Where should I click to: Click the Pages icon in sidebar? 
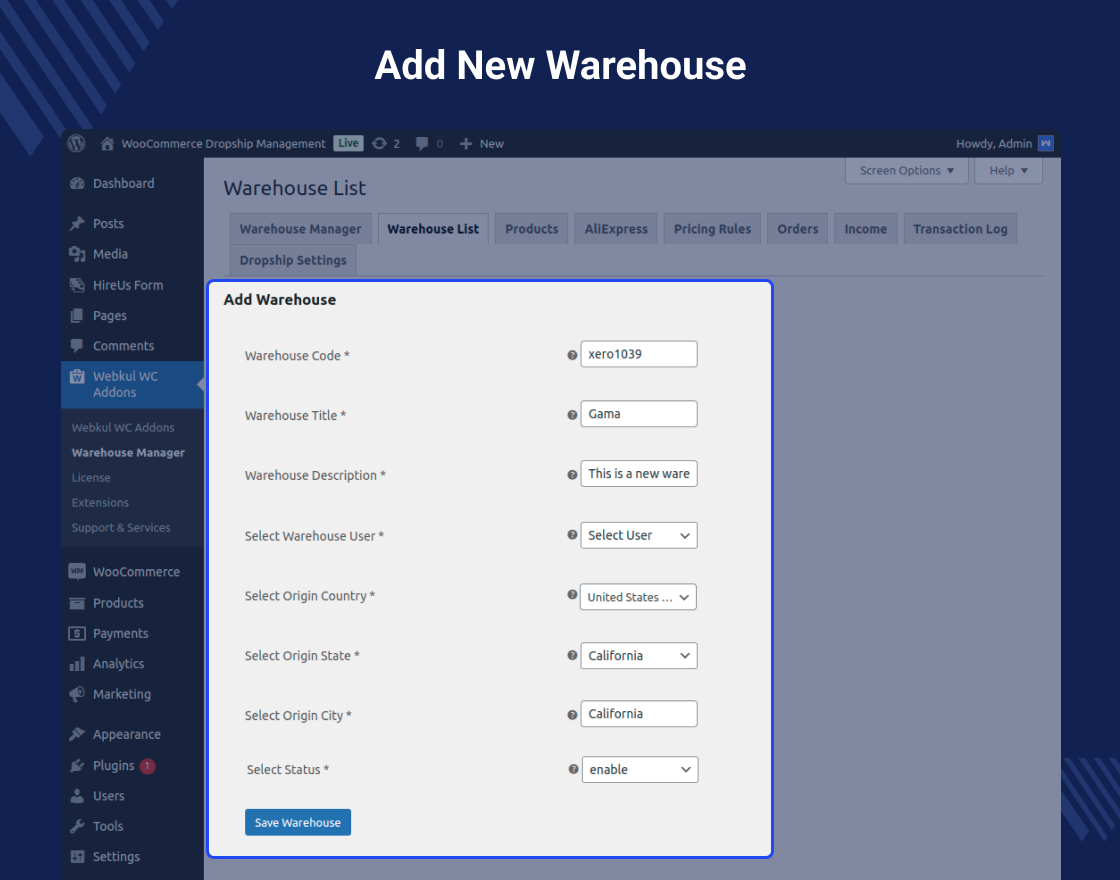point(77,316)
